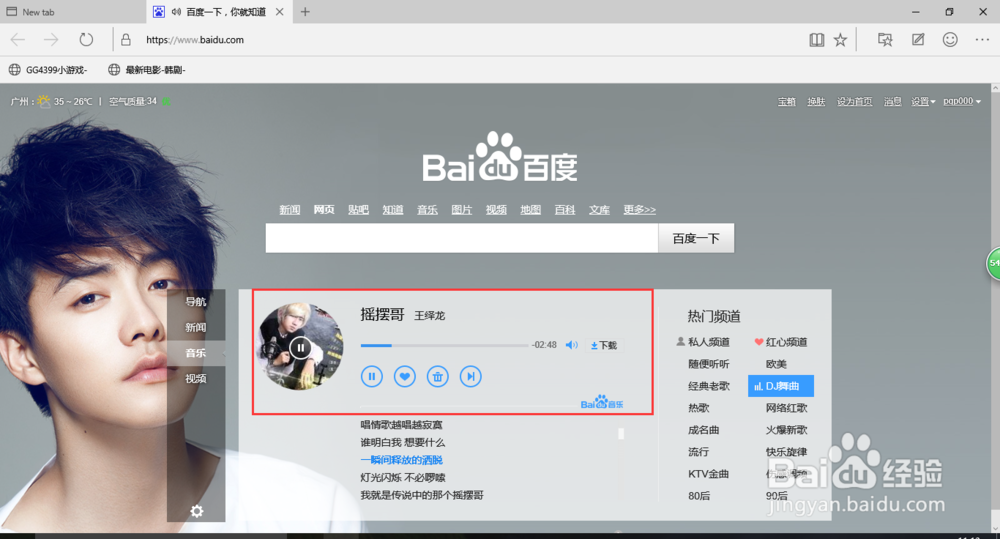Viewport: 1000px width, 539px height.
Task: Choose KTV金曲 channel
Action: 709,474
